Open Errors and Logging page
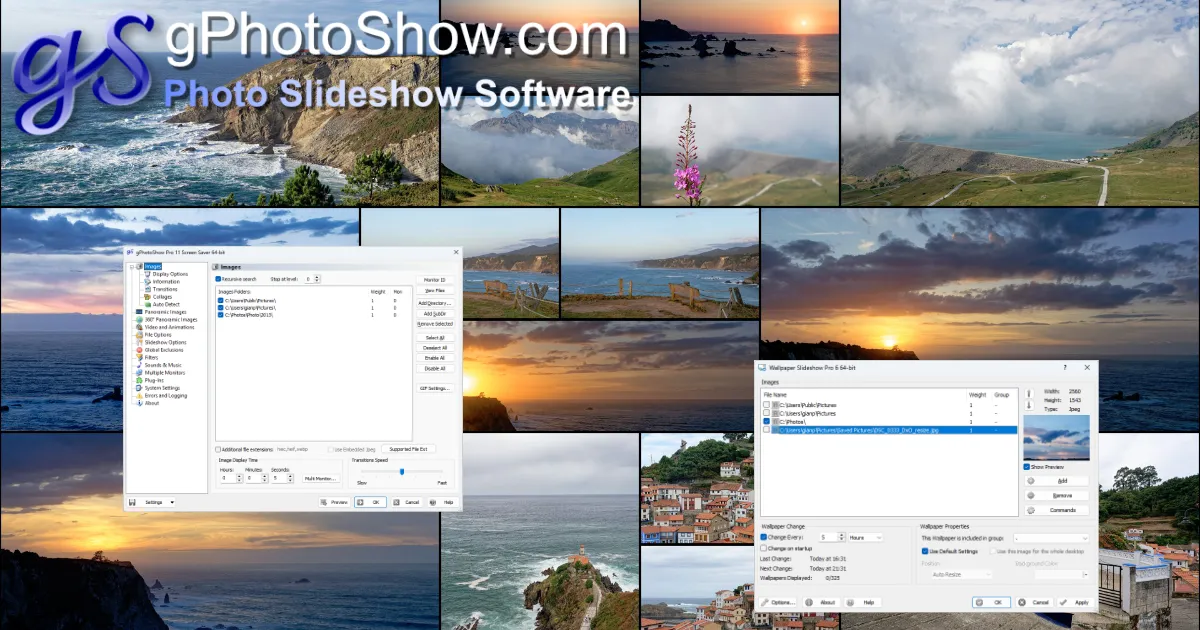1200x630 pixels. 165,395
